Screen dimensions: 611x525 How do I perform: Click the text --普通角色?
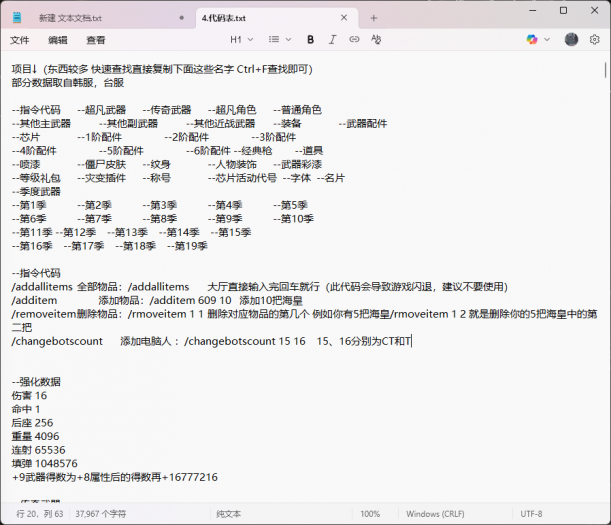pyautogui.click(x=297, y=110)
